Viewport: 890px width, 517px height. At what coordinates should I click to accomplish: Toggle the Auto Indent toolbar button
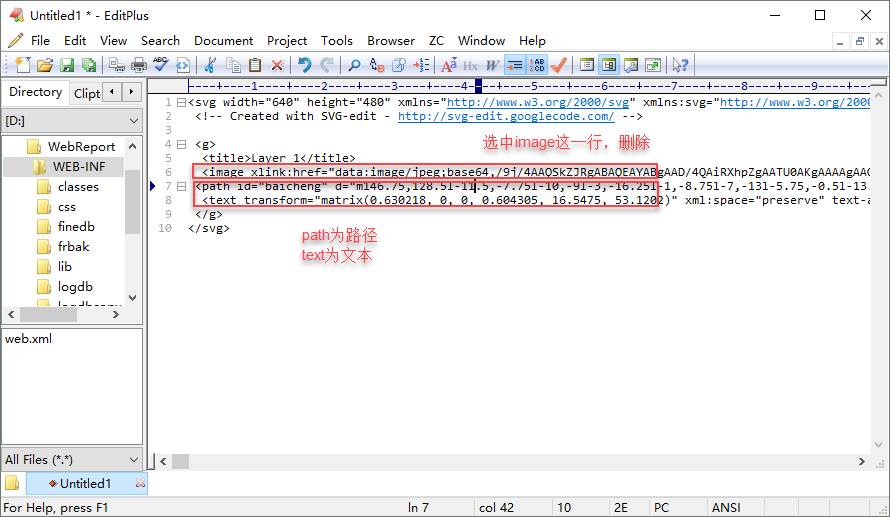pyautogui.click(x=515, y=65)
